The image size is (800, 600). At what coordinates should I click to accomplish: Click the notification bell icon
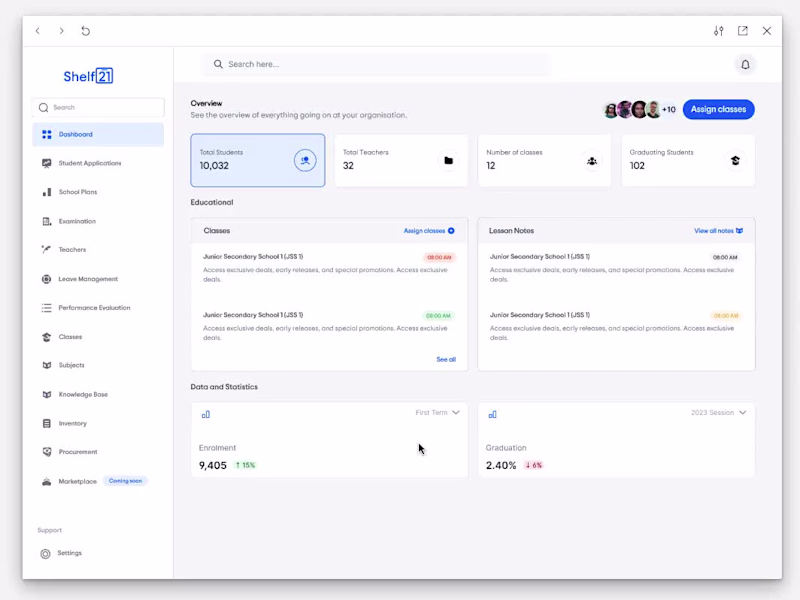(x=745, y=64)
